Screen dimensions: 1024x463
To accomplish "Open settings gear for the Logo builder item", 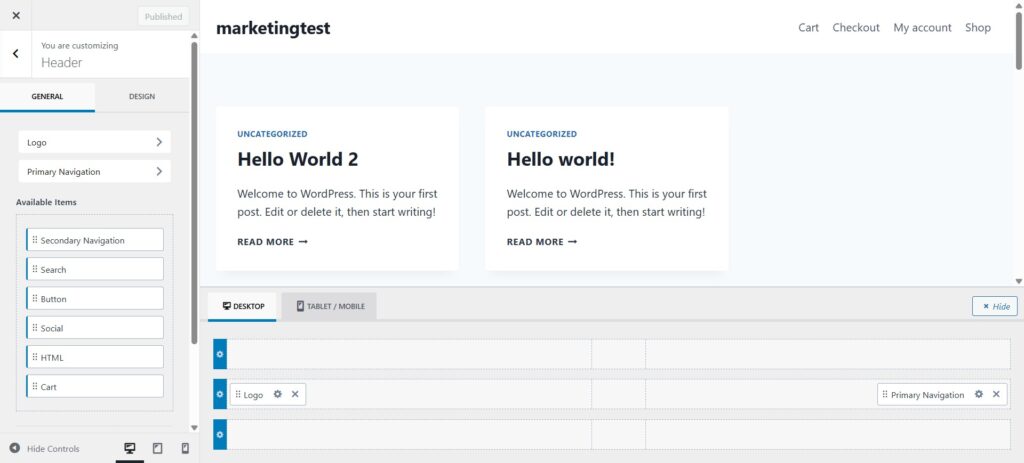I will pos(278,395).
